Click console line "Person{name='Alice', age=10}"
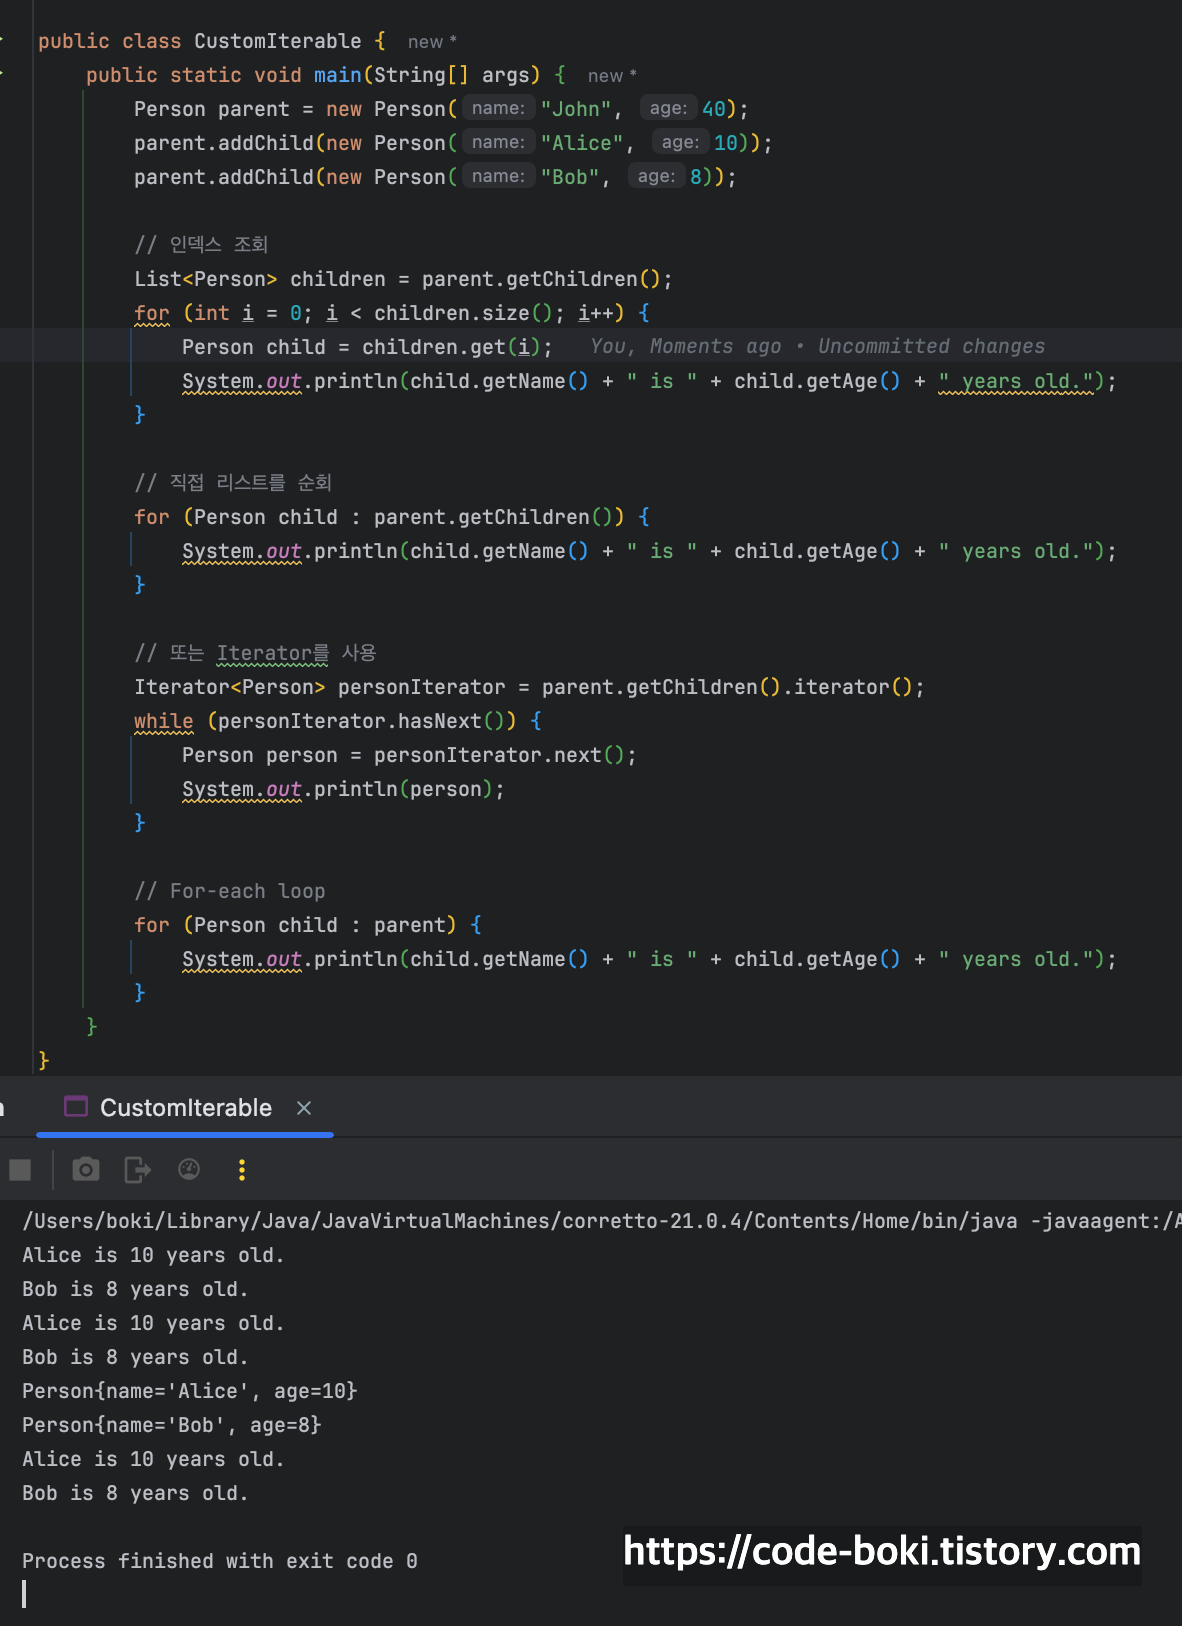 tap(190, 1391)
